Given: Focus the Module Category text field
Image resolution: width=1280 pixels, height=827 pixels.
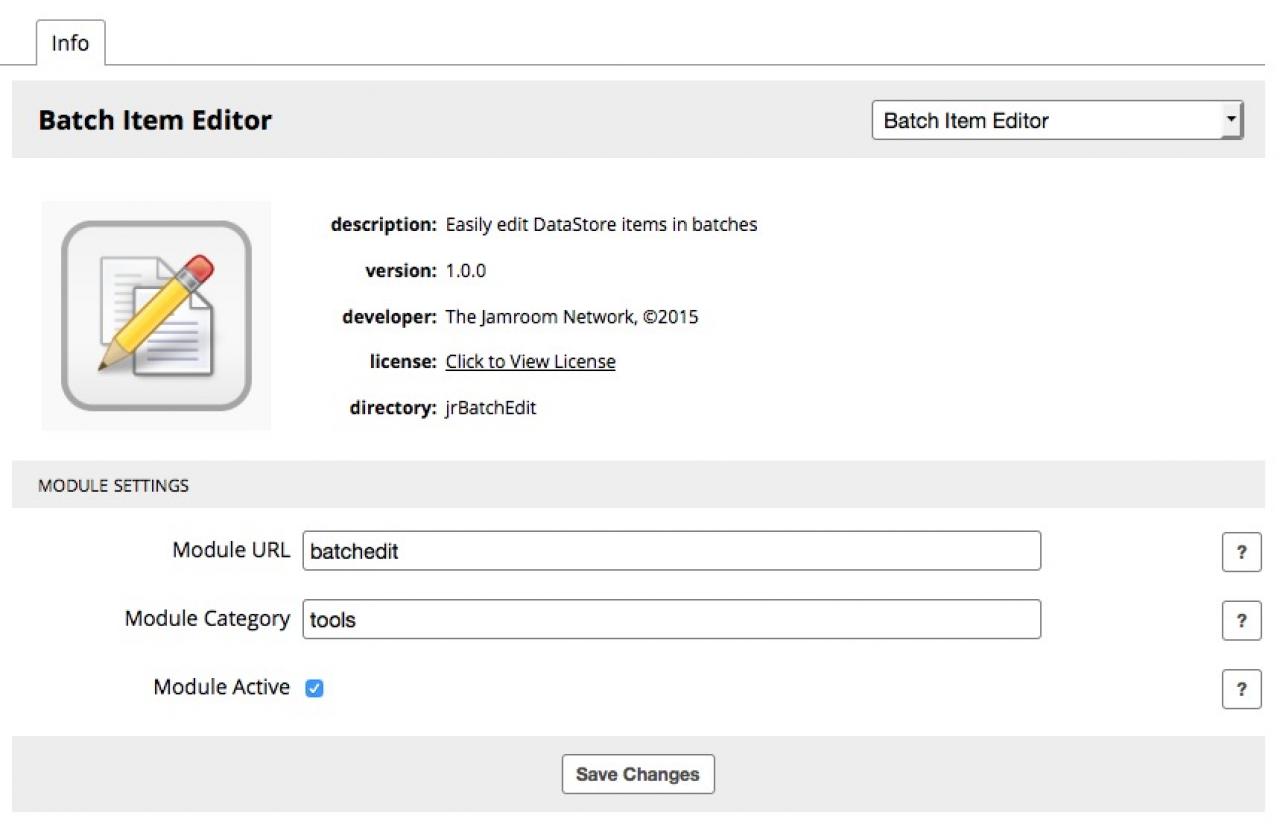Looking at the screenshot, I should tap(671, 620).
